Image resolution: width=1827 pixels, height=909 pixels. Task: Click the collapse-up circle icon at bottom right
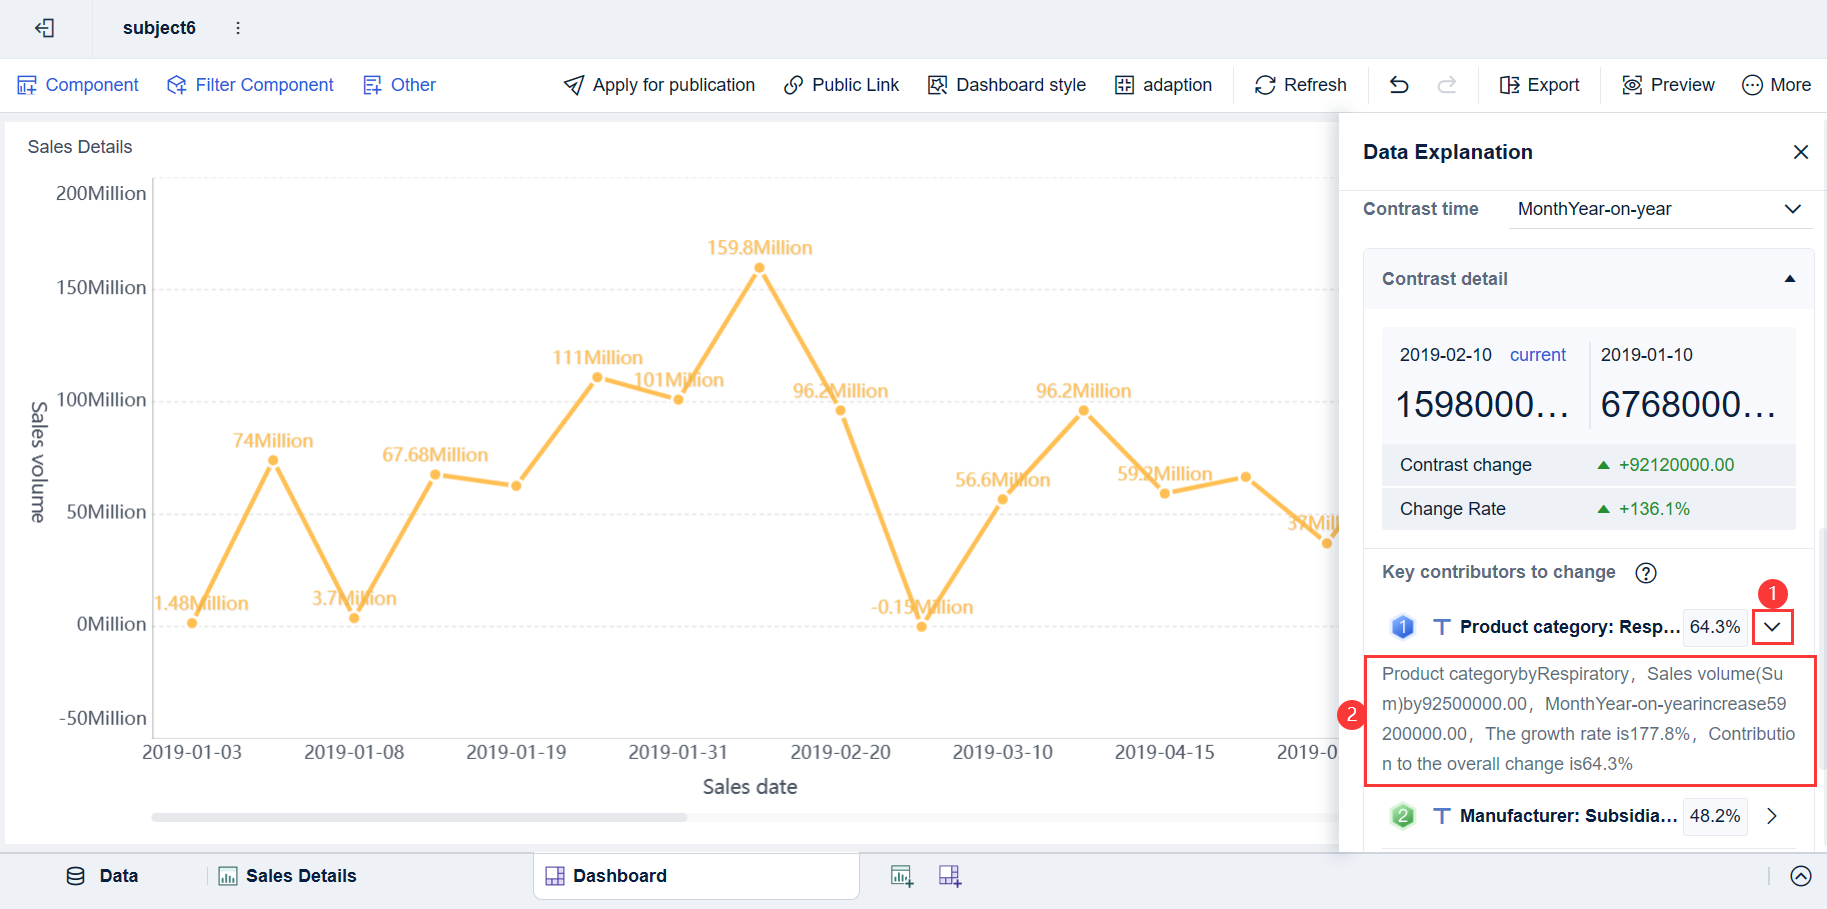tap(1801, 876)
